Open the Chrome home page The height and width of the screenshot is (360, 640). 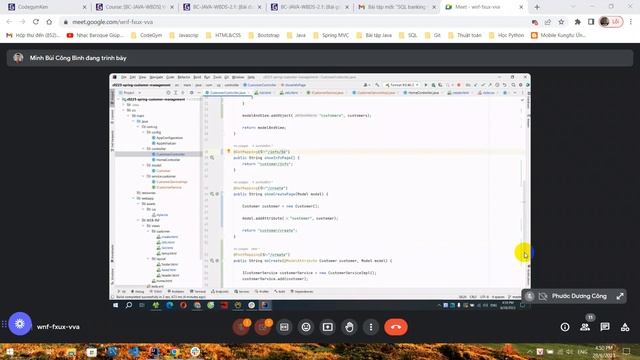coord(49,22)
